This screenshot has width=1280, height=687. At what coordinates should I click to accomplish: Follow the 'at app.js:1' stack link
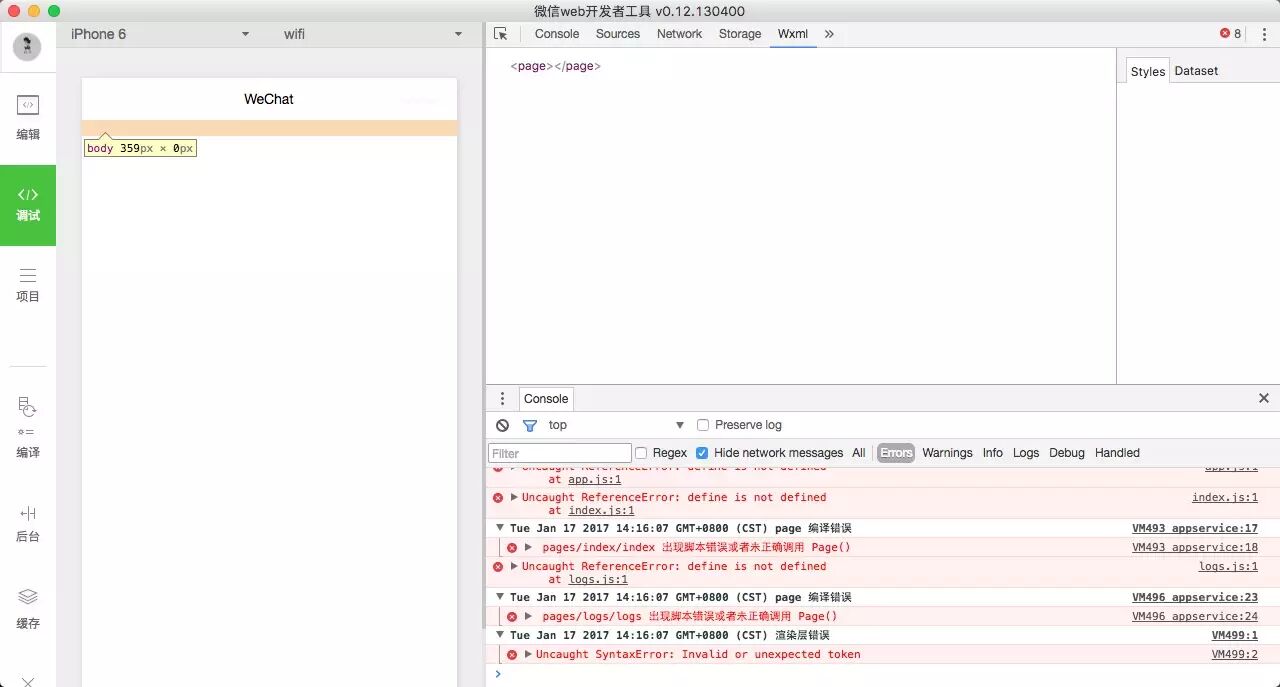595,479
